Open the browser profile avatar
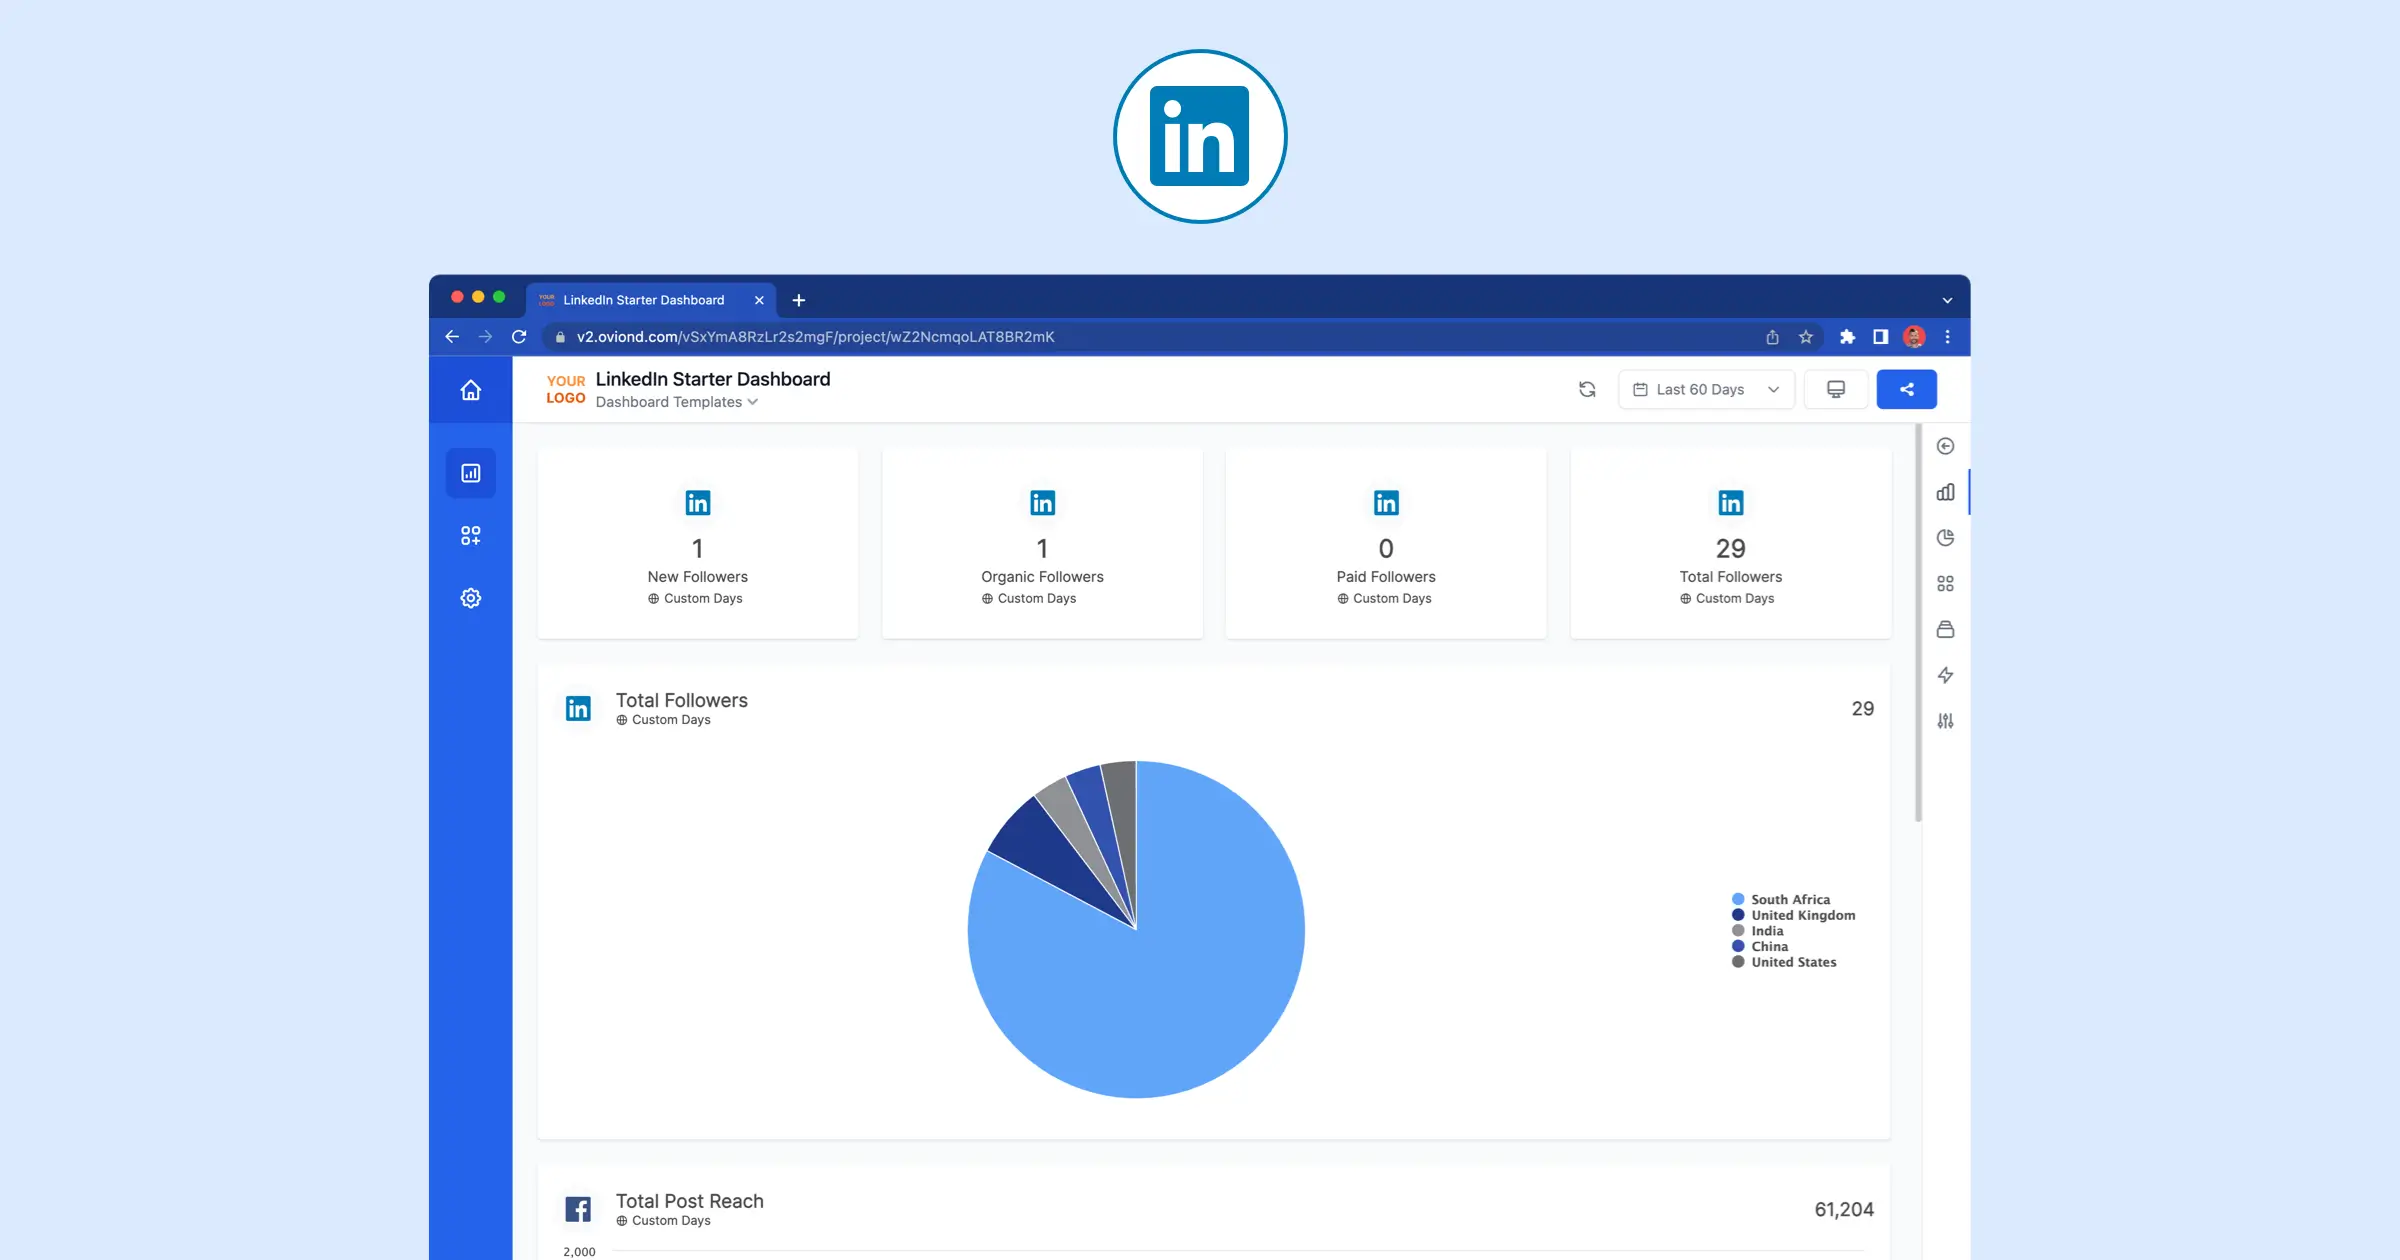The height and width of the screenshot is (1260, 2400). (1914, 337)
